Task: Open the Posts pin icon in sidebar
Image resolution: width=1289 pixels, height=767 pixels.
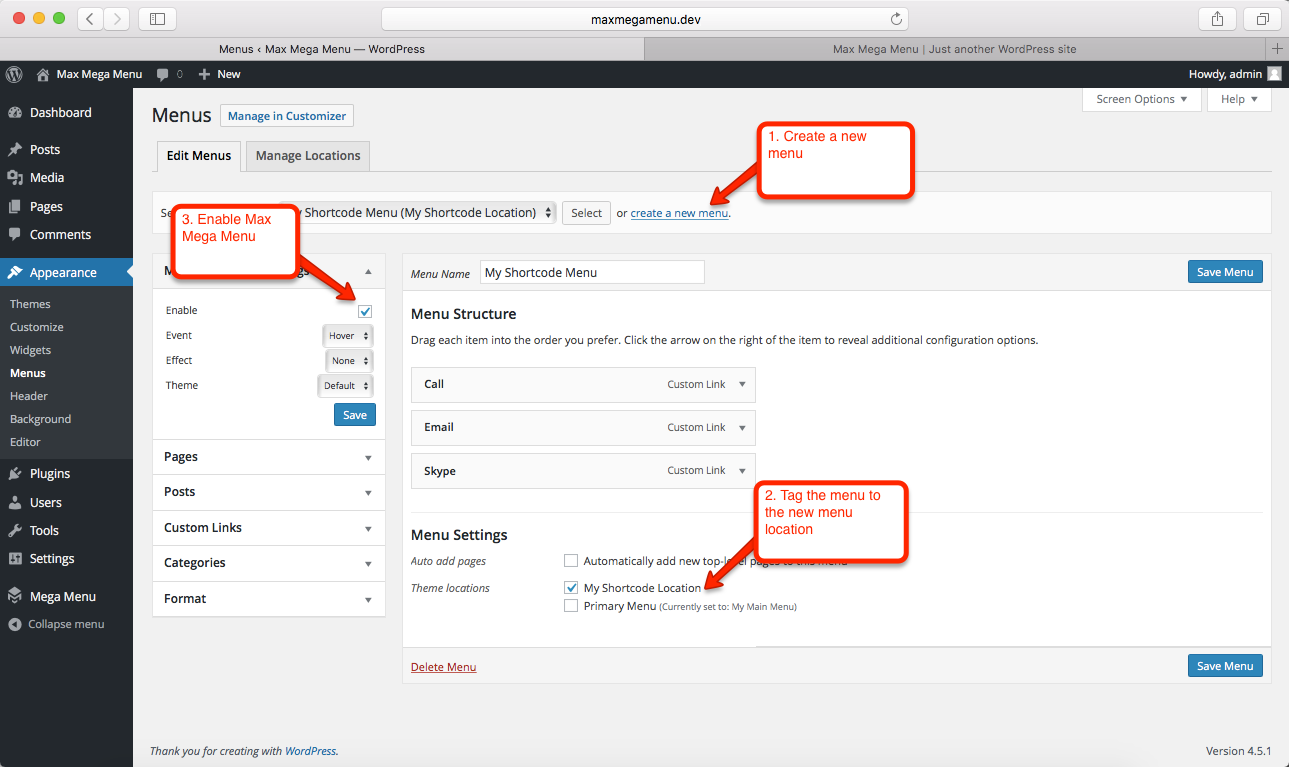Action: click(15, 149)
